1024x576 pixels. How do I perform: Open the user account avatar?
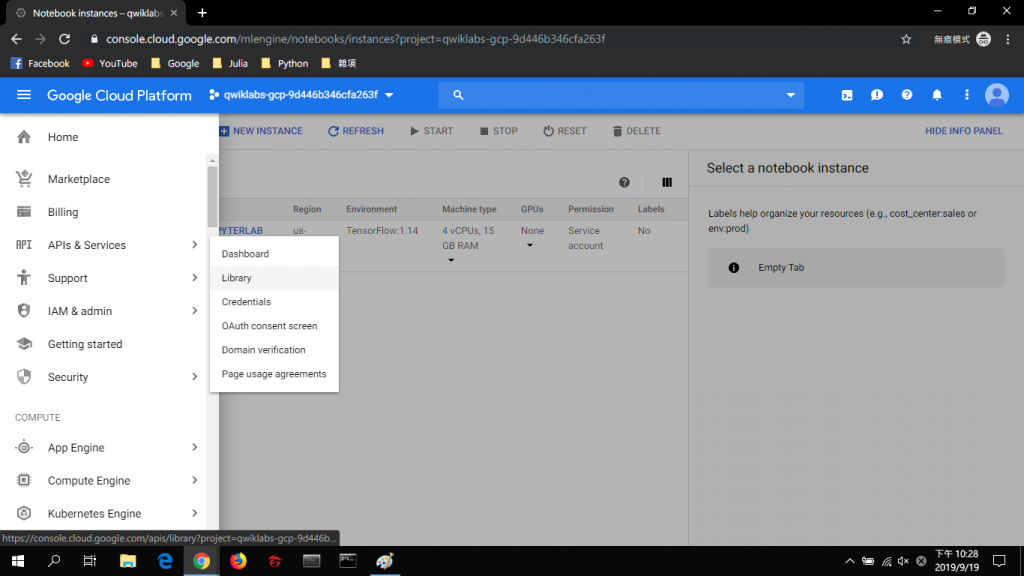point(997,95)
